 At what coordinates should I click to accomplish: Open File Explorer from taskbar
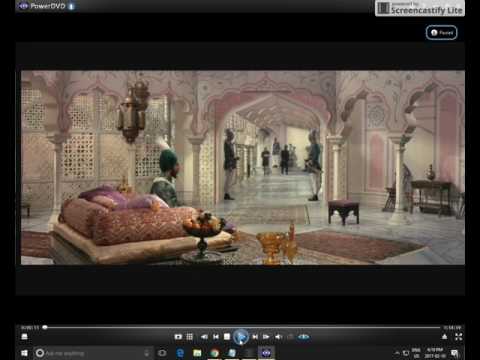click(197, 353)
